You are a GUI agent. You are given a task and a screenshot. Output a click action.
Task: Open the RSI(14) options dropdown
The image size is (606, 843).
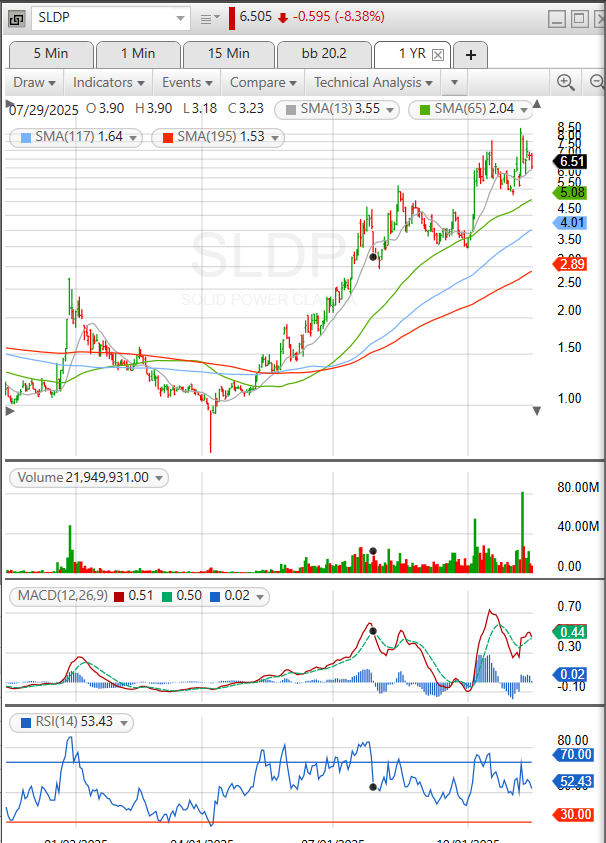[124, 723]
